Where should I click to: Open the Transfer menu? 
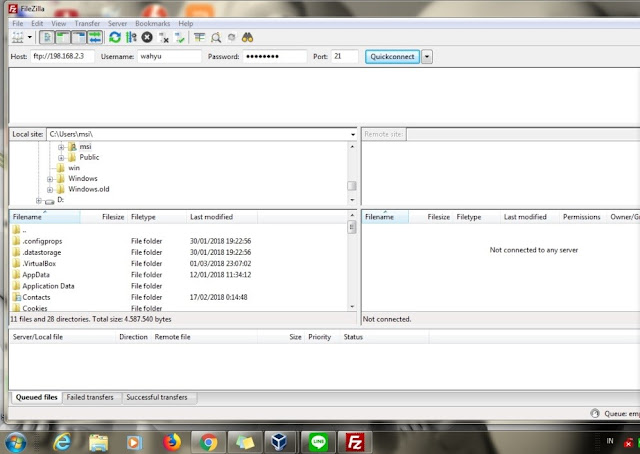pyautogui.click(x=87, y=24)
